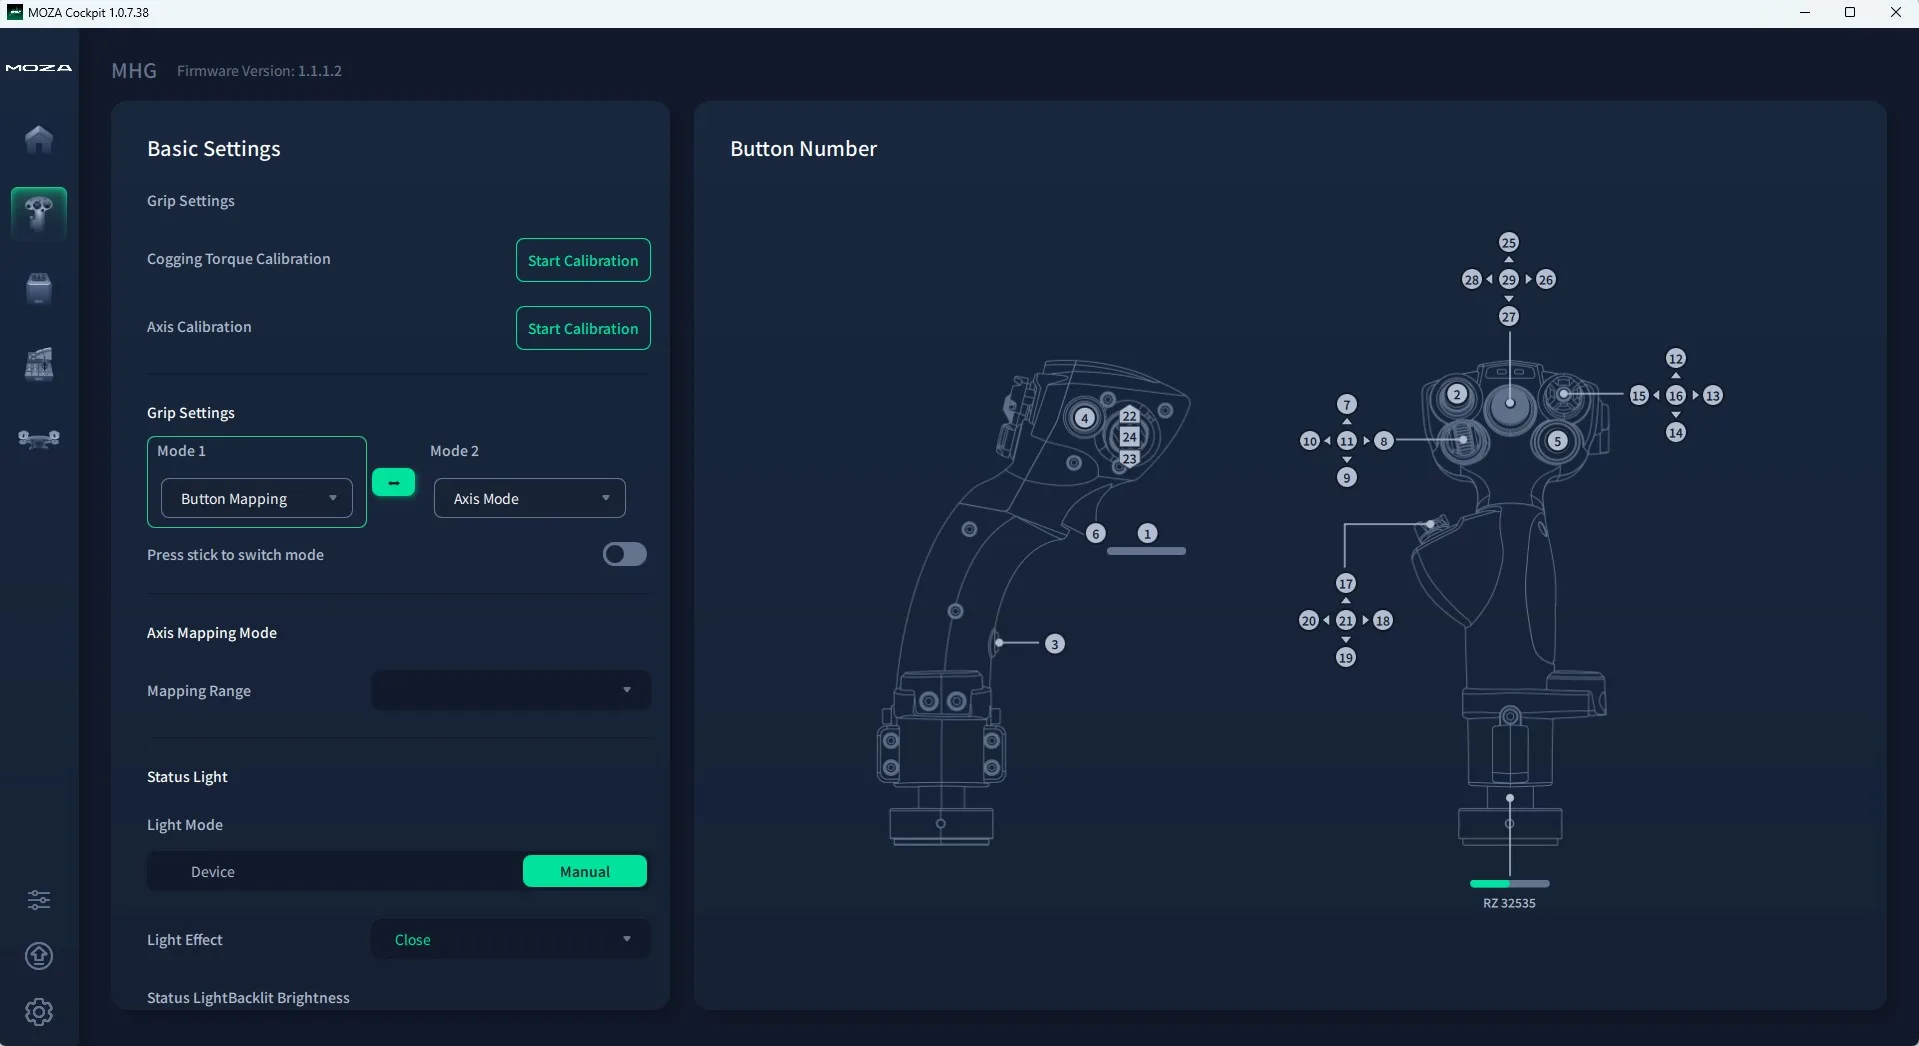Click button number 4 on grip diagram

(1085, 418)
